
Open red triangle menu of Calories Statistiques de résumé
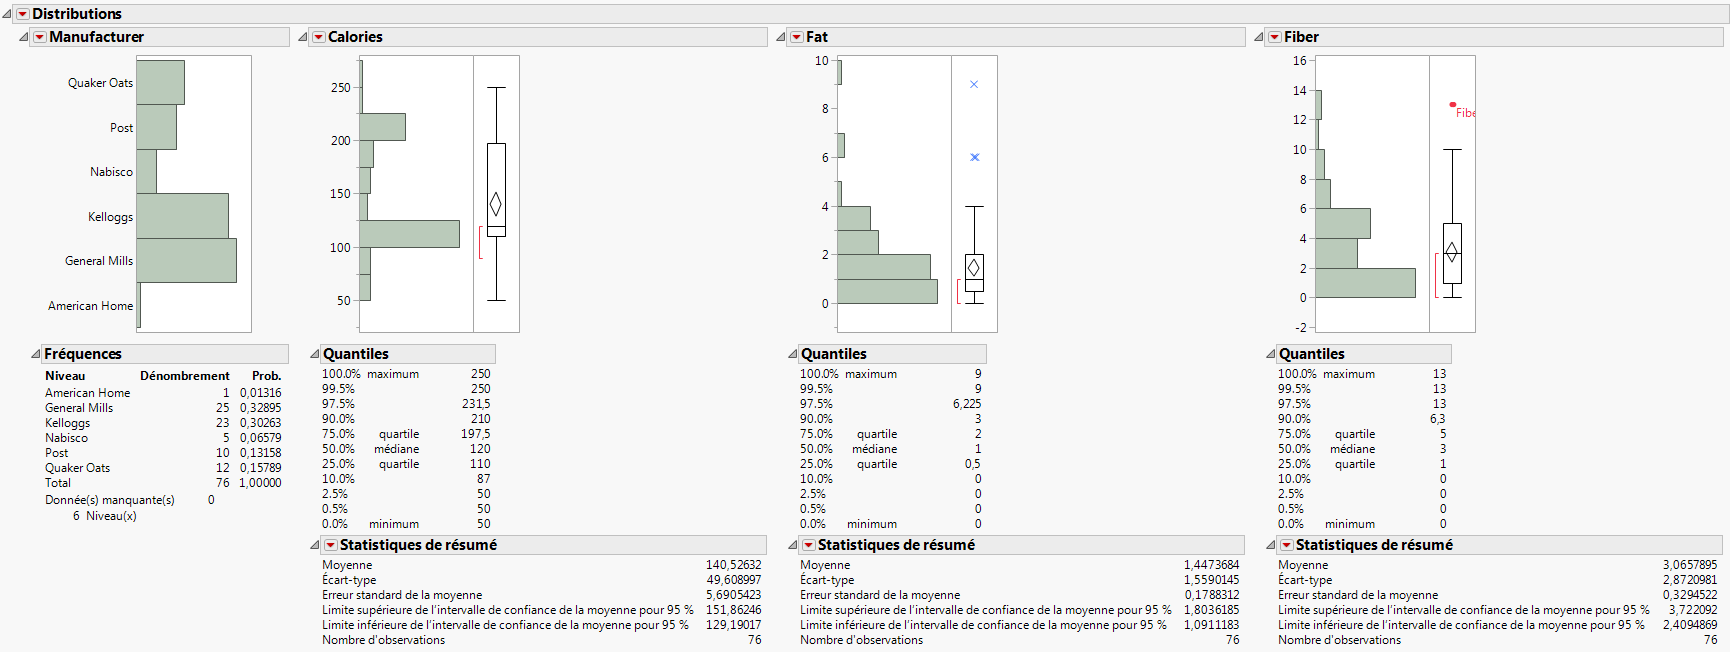[331, 545]
